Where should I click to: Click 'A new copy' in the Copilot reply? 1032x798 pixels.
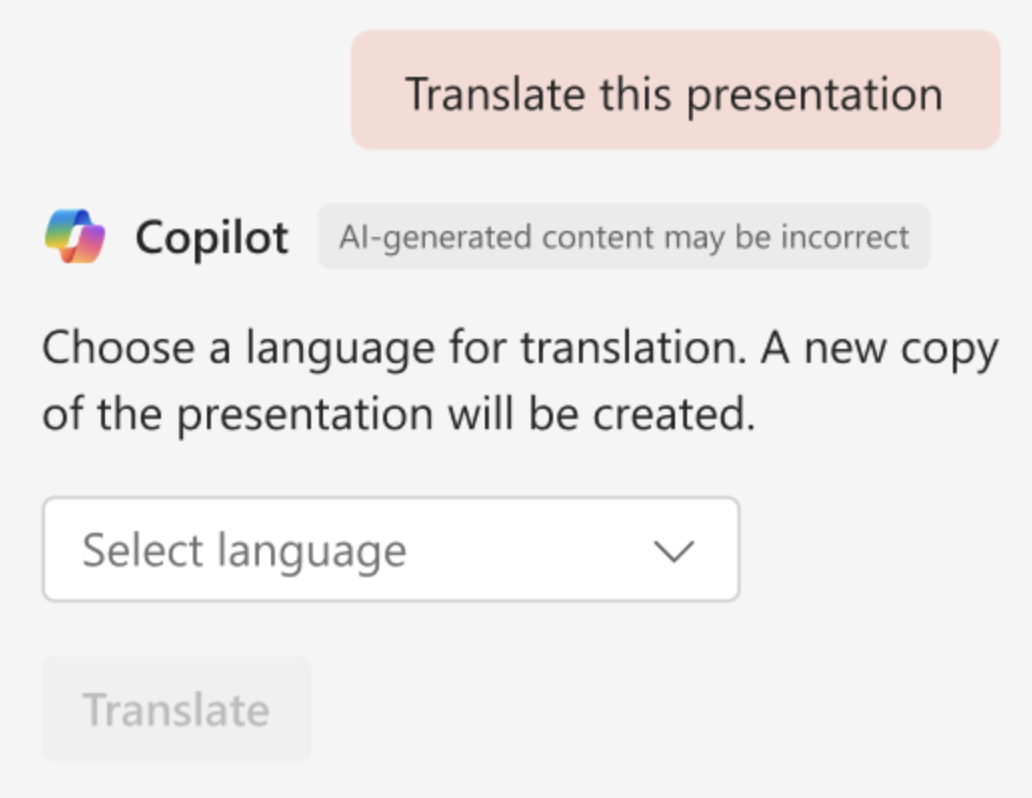click(880, 349)
